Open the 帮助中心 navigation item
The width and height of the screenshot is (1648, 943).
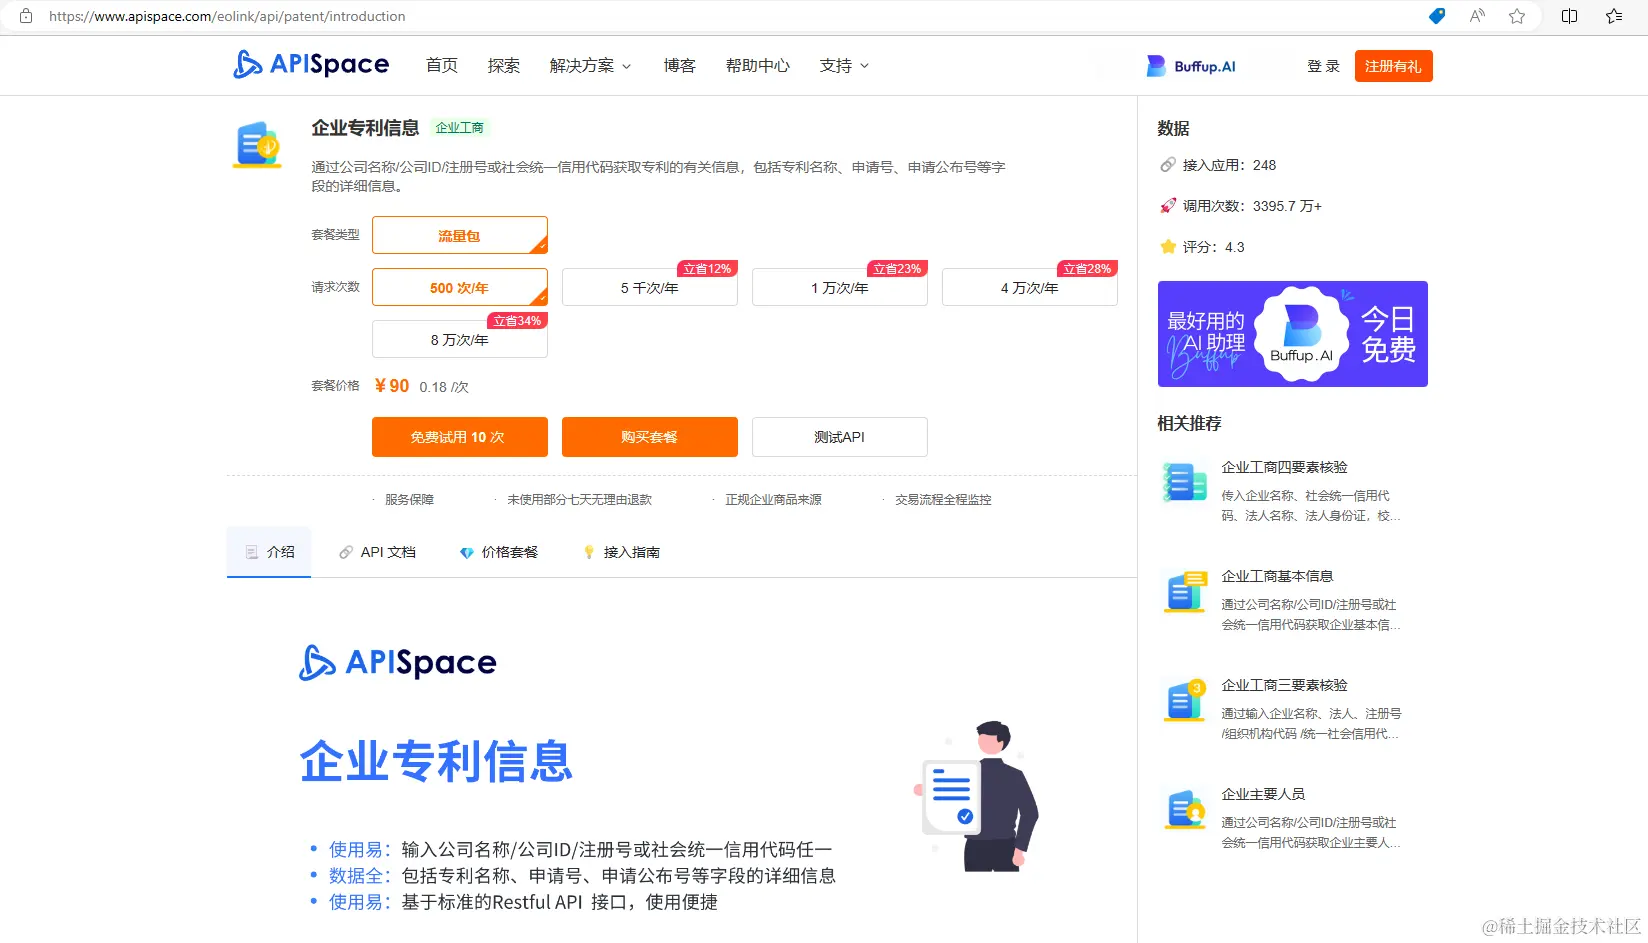coord(758,66)
